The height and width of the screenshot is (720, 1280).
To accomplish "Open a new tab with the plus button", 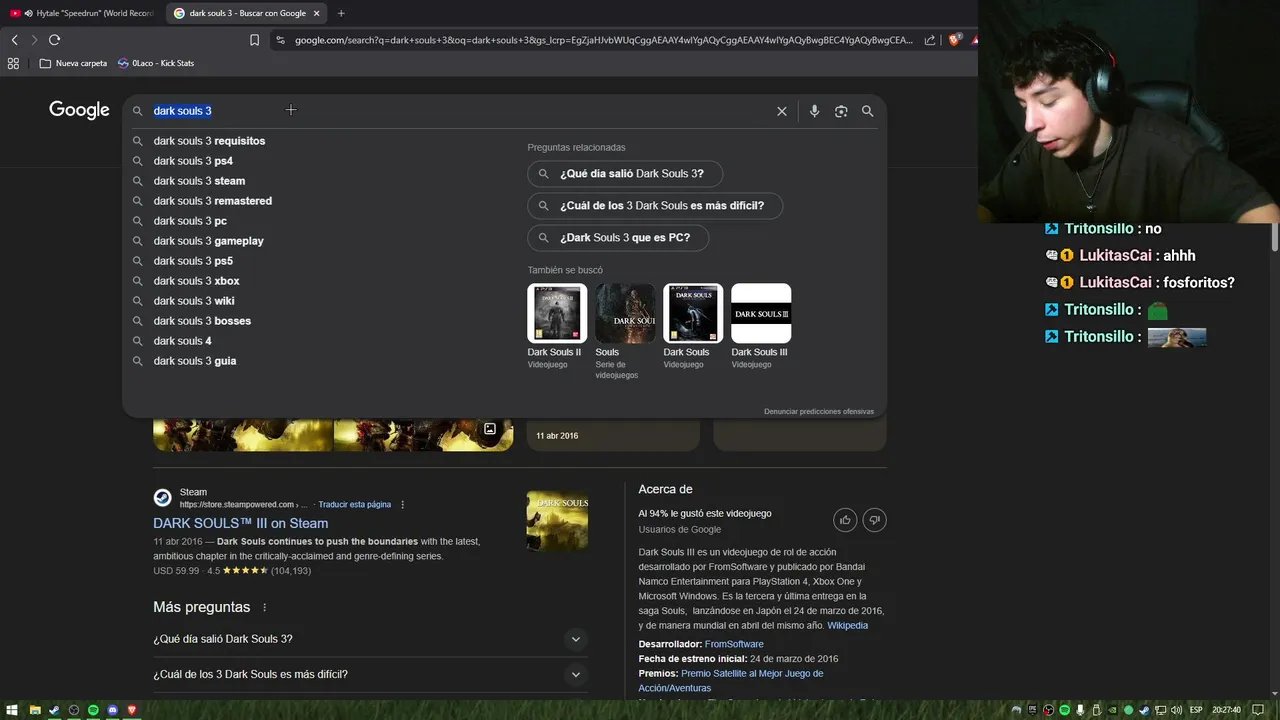I will click(x=341, y=13).
